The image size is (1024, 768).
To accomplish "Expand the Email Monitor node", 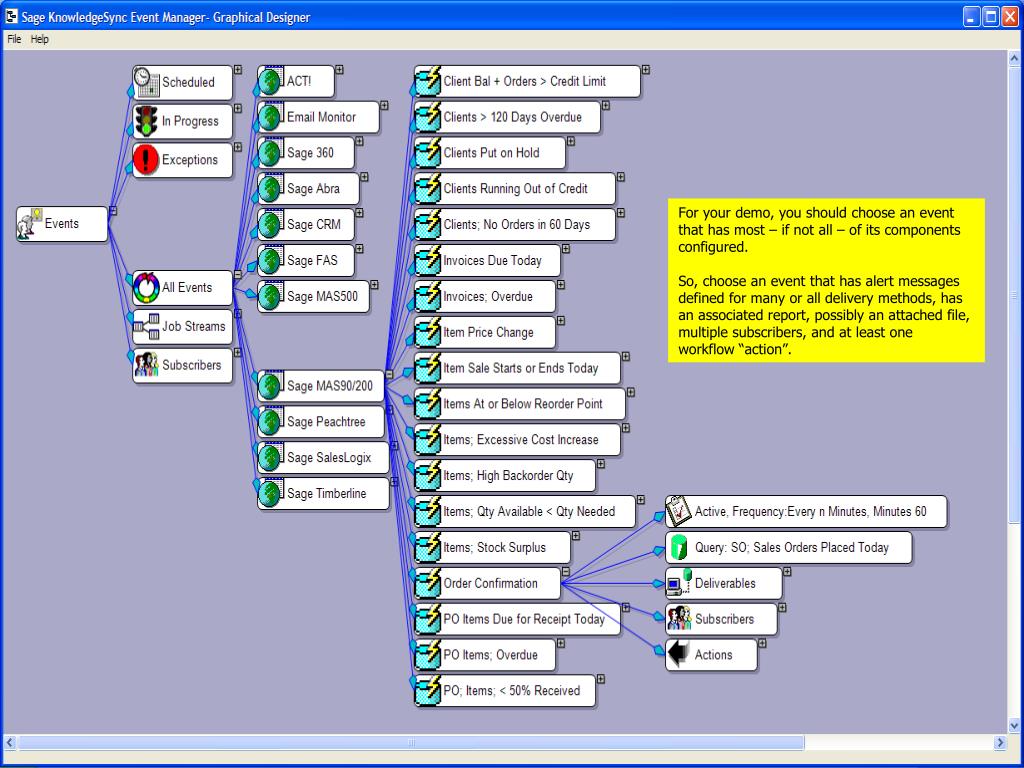I will pos(384,105).
